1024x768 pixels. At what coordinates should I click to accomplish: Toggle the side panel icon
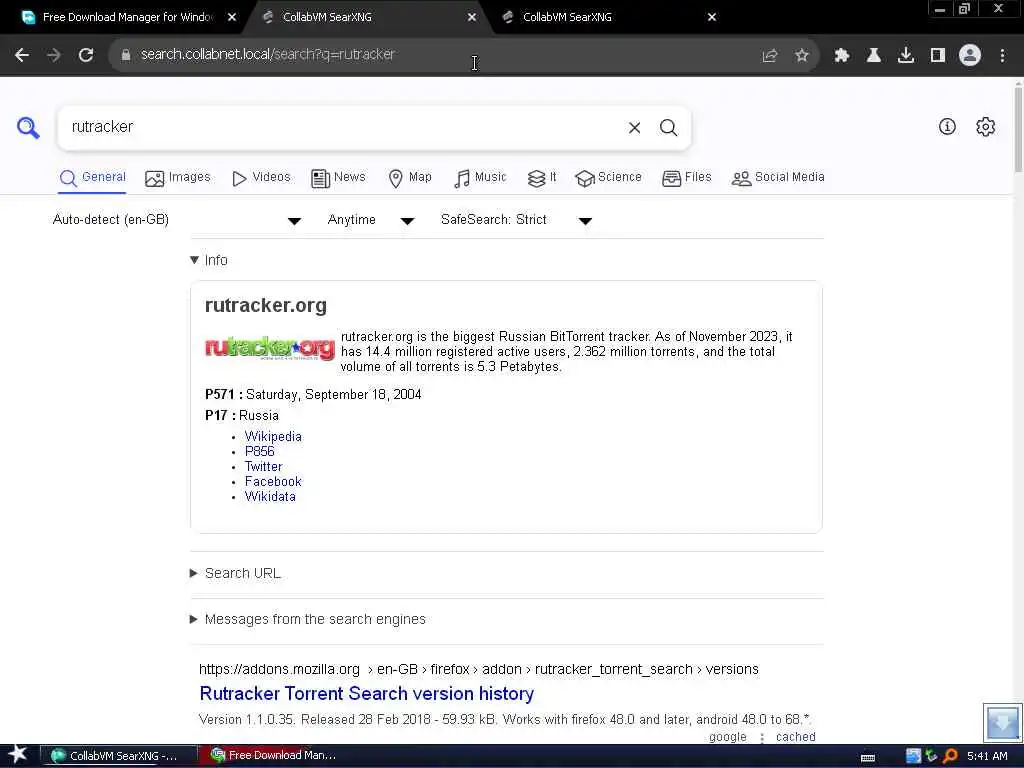(938, 56)
